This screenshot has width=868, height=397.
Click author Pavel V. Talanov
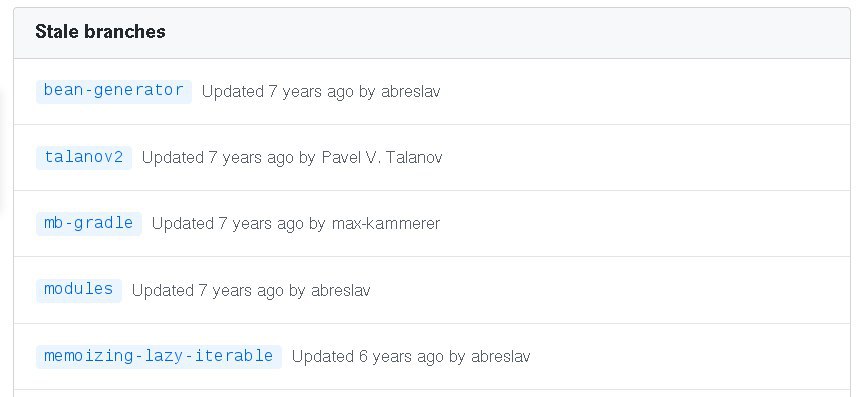tap(382, 158)
